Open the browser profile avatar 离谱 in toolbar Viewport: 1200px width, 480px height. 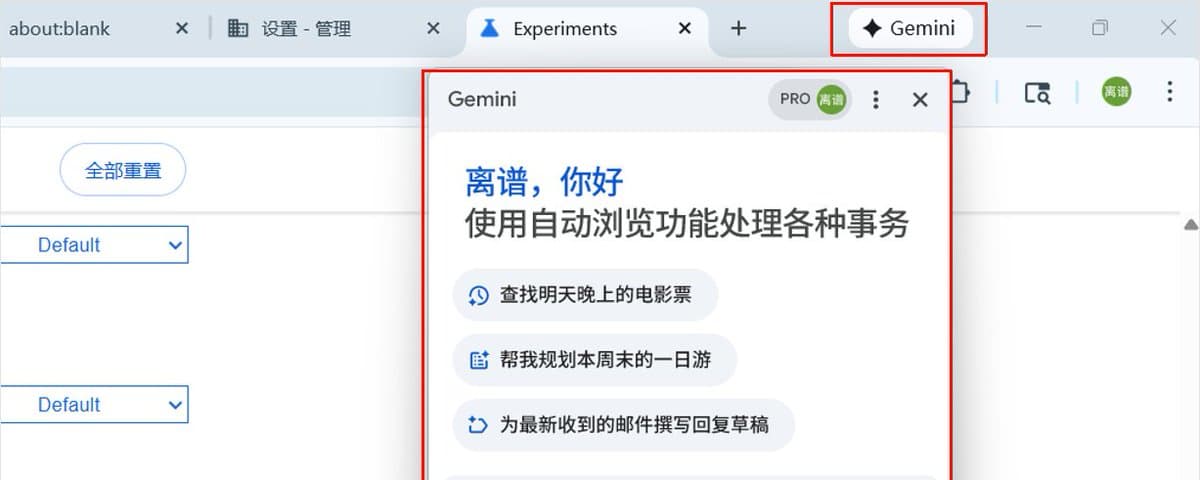(1117, 92)
